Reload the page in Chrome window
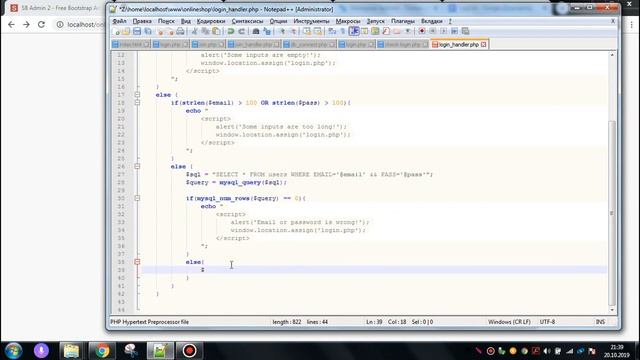Screen dimensions: 640x360 point(41,24)
